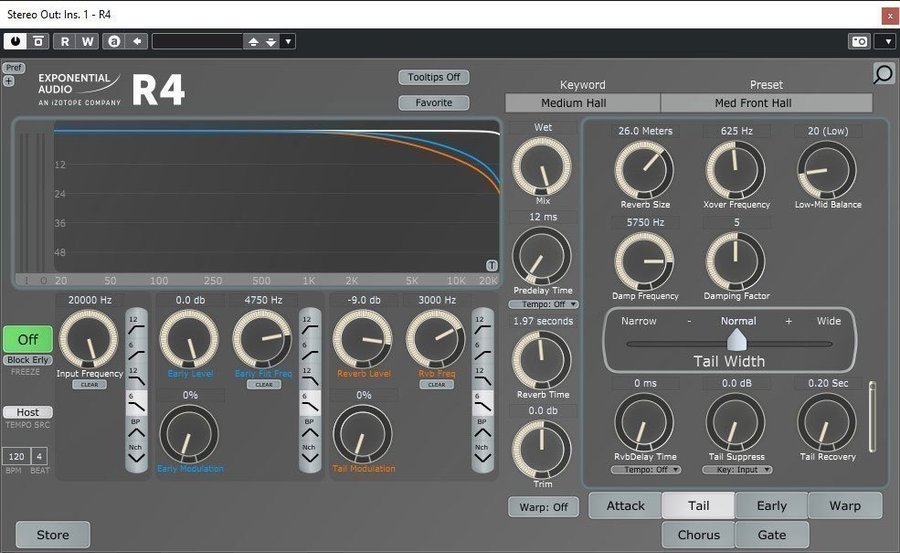Viewport: 900px width, 553px height.
Task: Click the plus icon below Pref
Action: click(9, 81)
